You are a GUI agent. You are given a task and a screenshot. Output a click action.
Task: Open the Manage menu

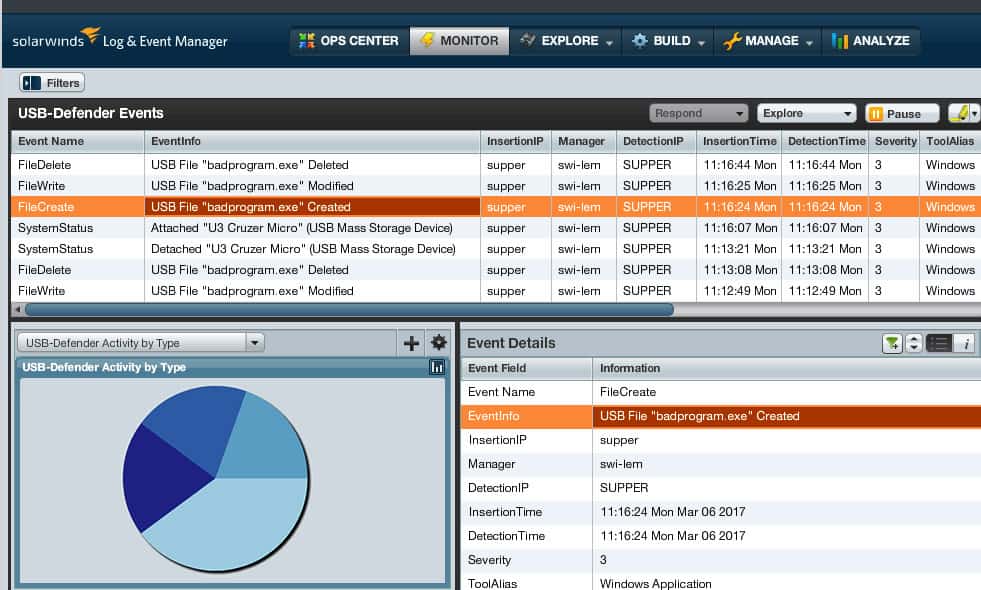point(768,41)
